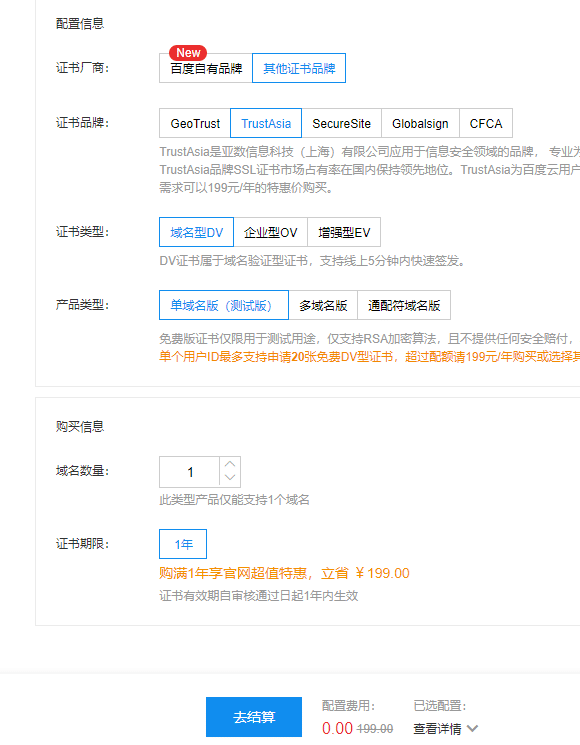580x745 pixels.
Task: Select 其他证书品牌 vendor option
Action: click(299, 68)
